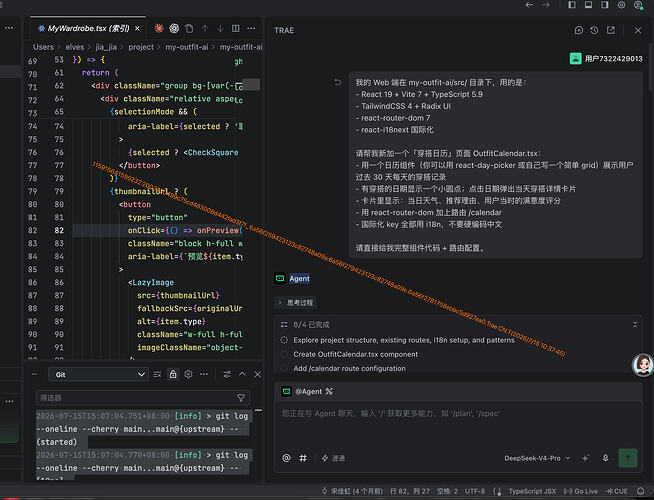Click the panel position switch icon

pyautogui.click(x=227, y=374)
